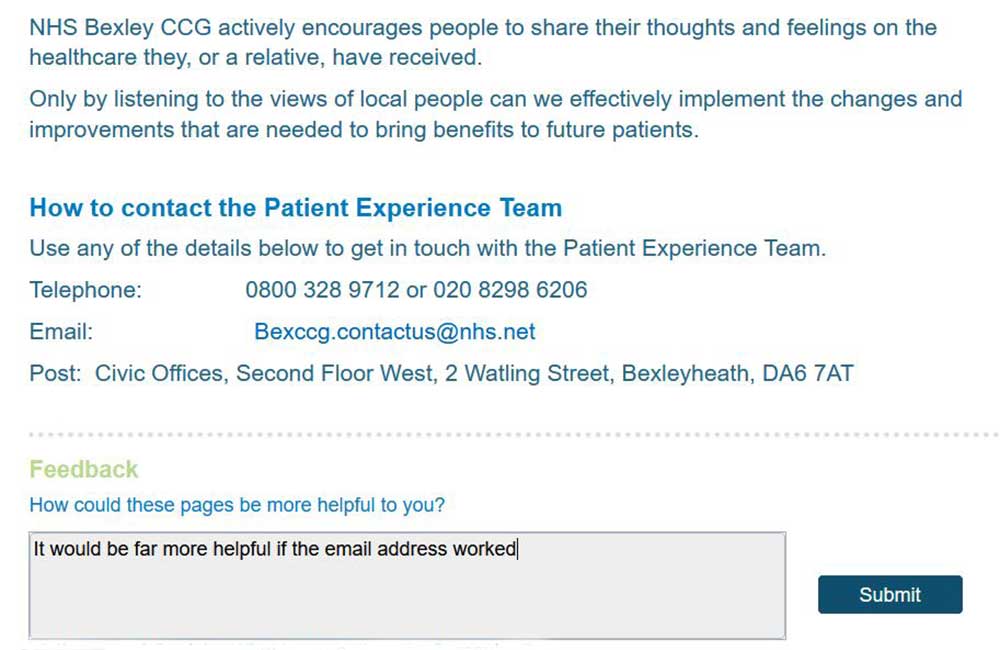Click the 020 8298 6206 phone number
The image size is (1000, 650).
point(510,290)
